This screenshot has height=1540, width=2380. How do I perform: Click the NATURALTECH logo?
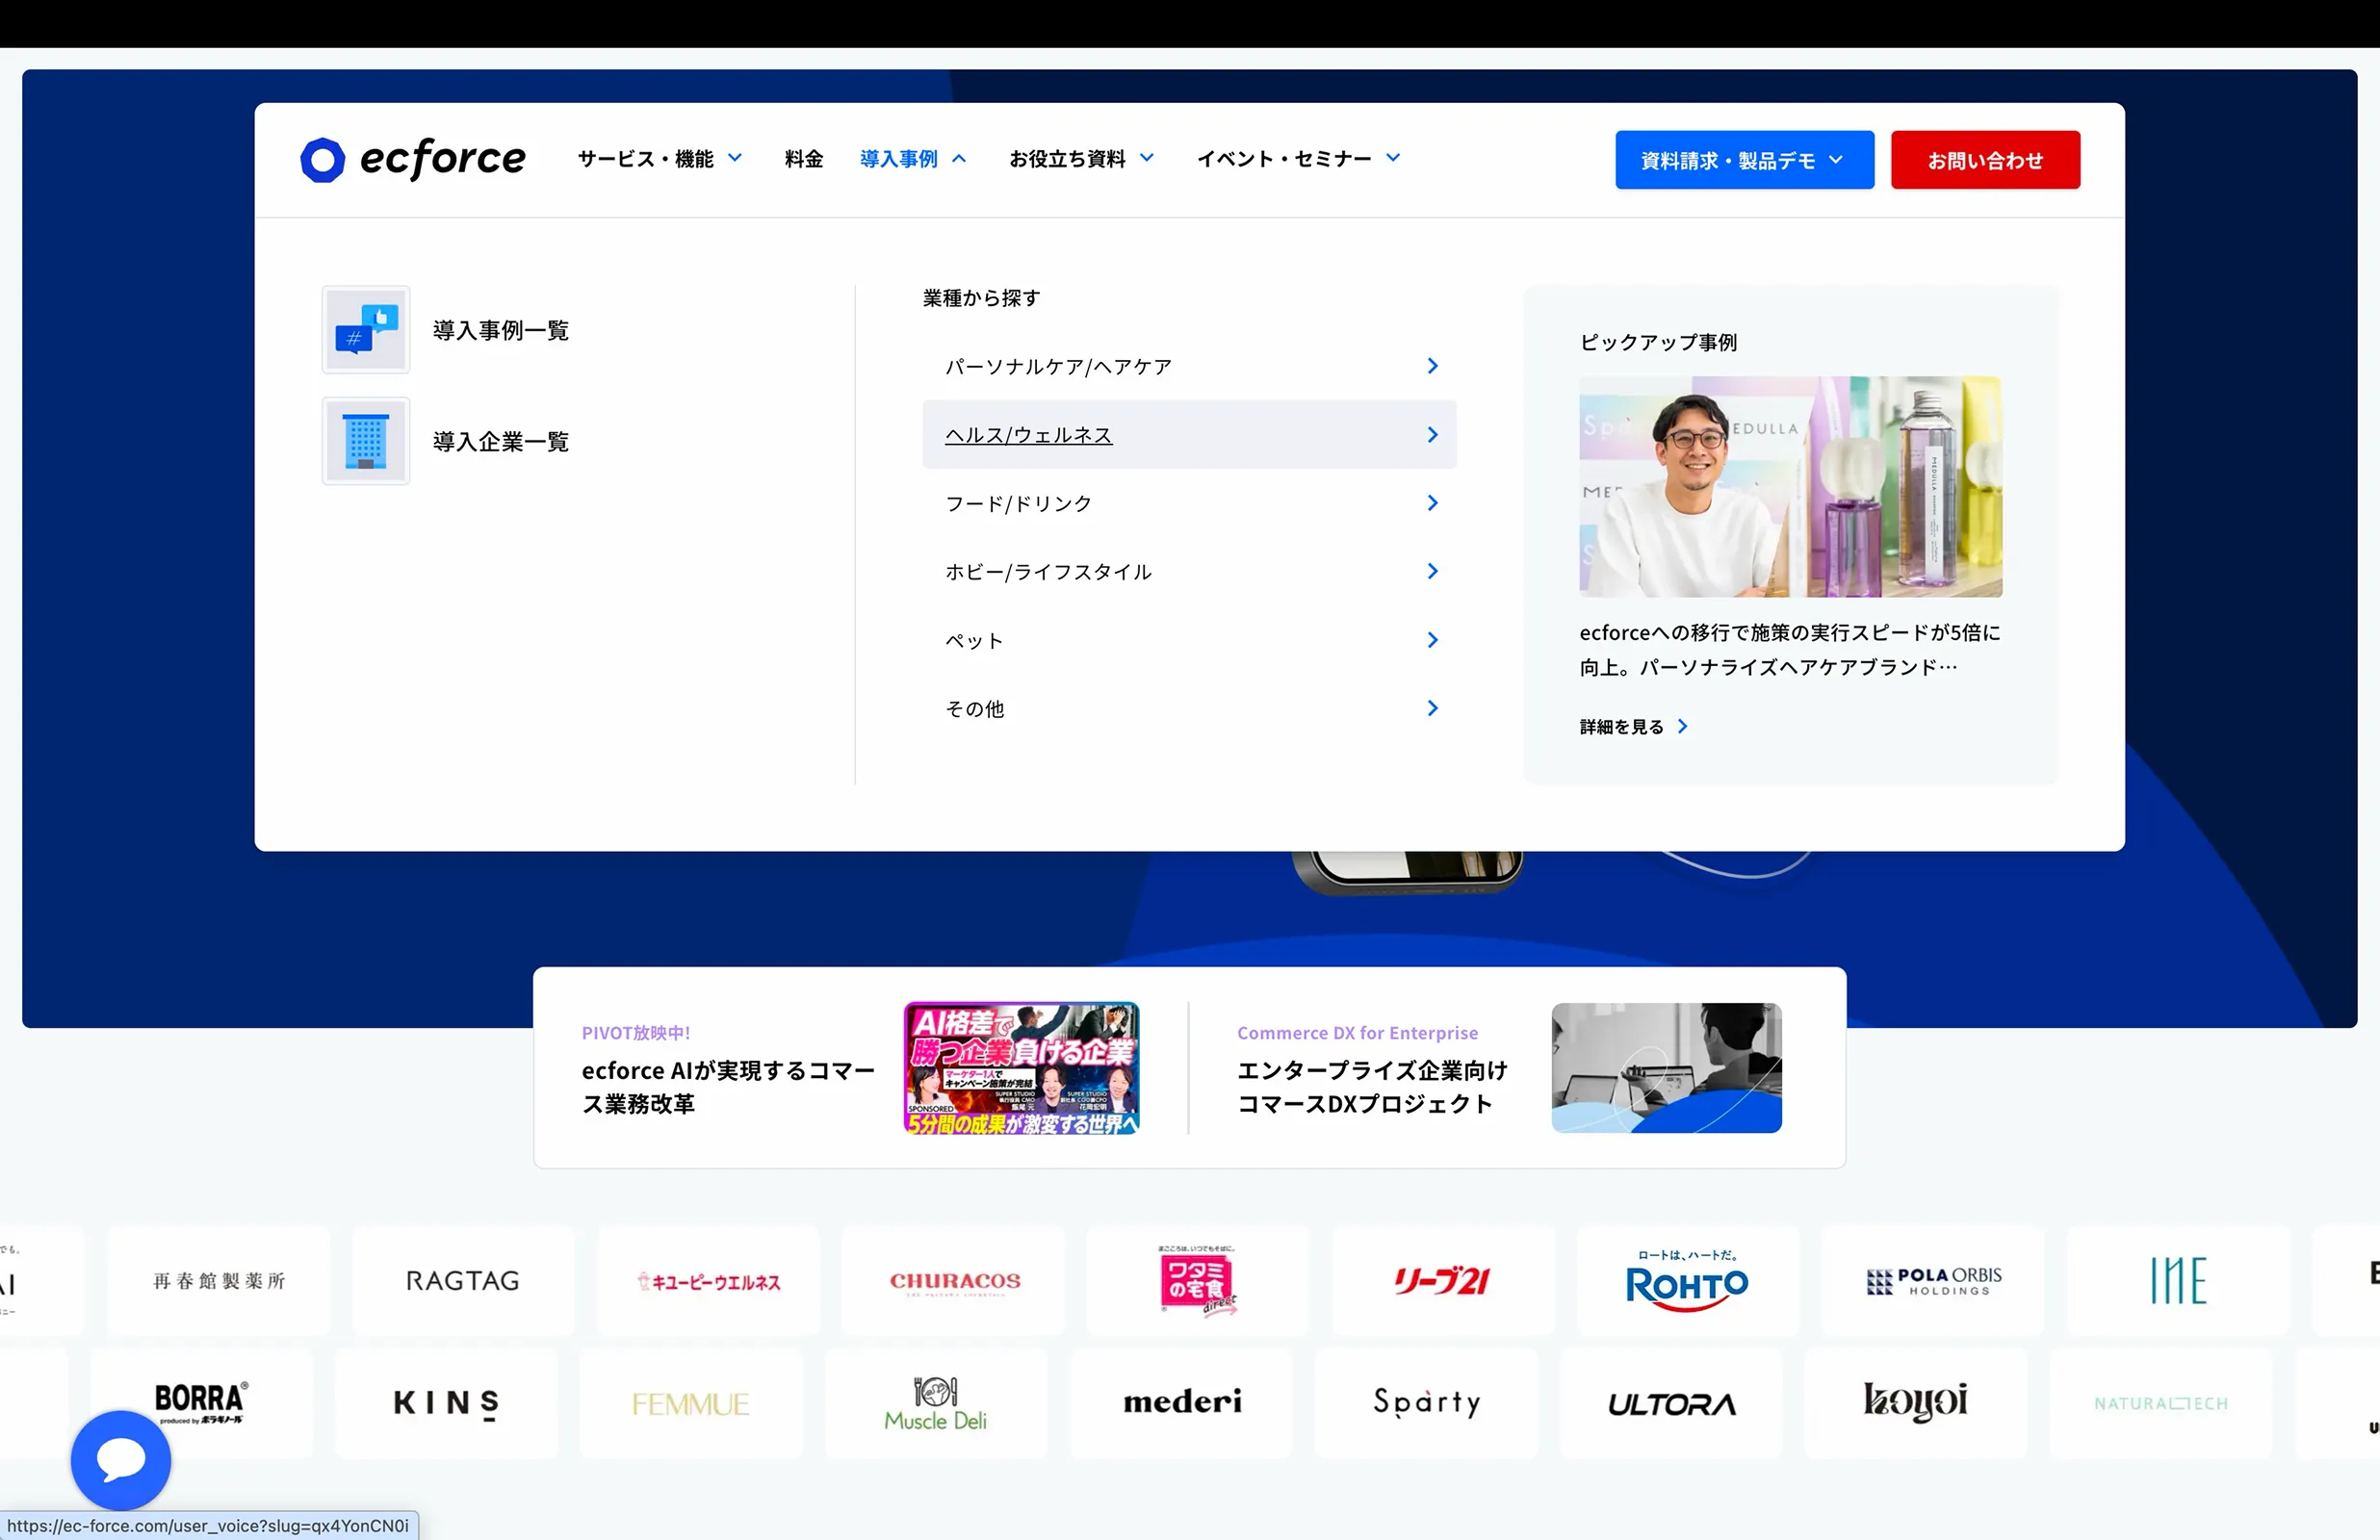click(x=2161, y=1404)
